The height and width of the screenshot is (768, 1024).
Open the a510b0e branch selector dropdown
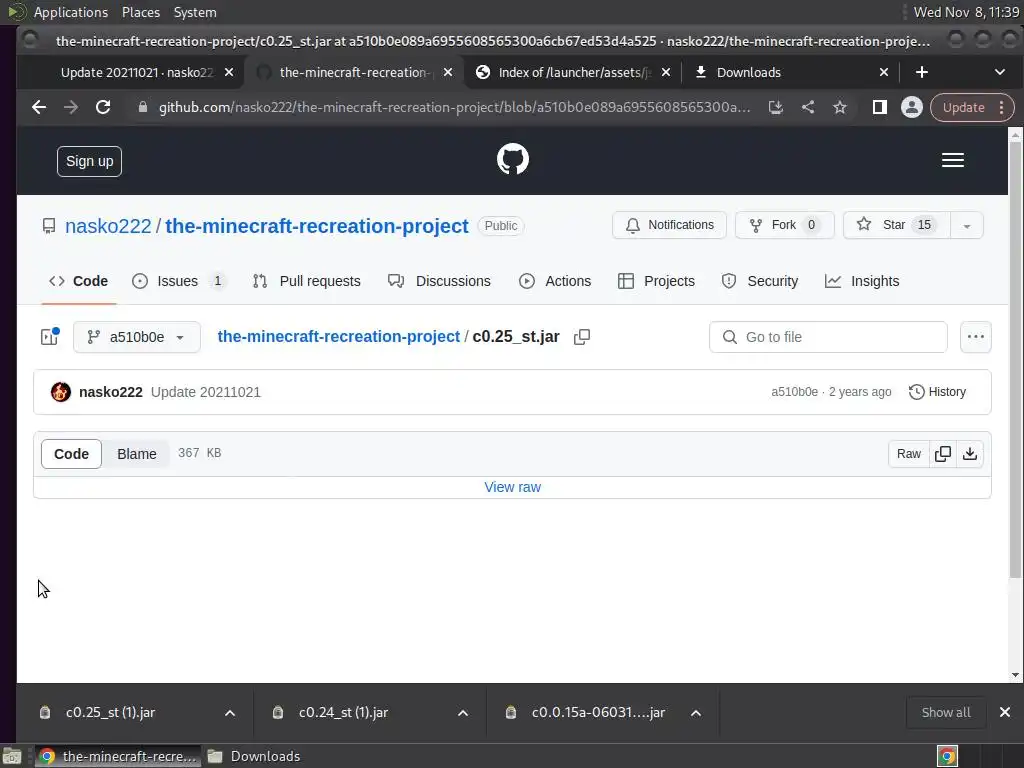coord(136,337)
